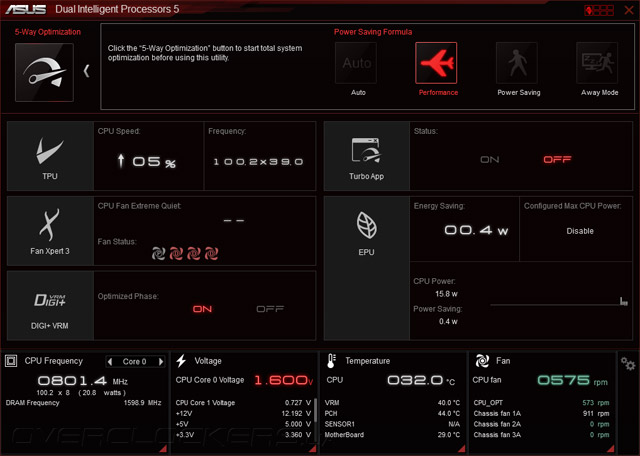Click the ASUS logo
This screenshot has width=640, height=456.
[25, 9]
